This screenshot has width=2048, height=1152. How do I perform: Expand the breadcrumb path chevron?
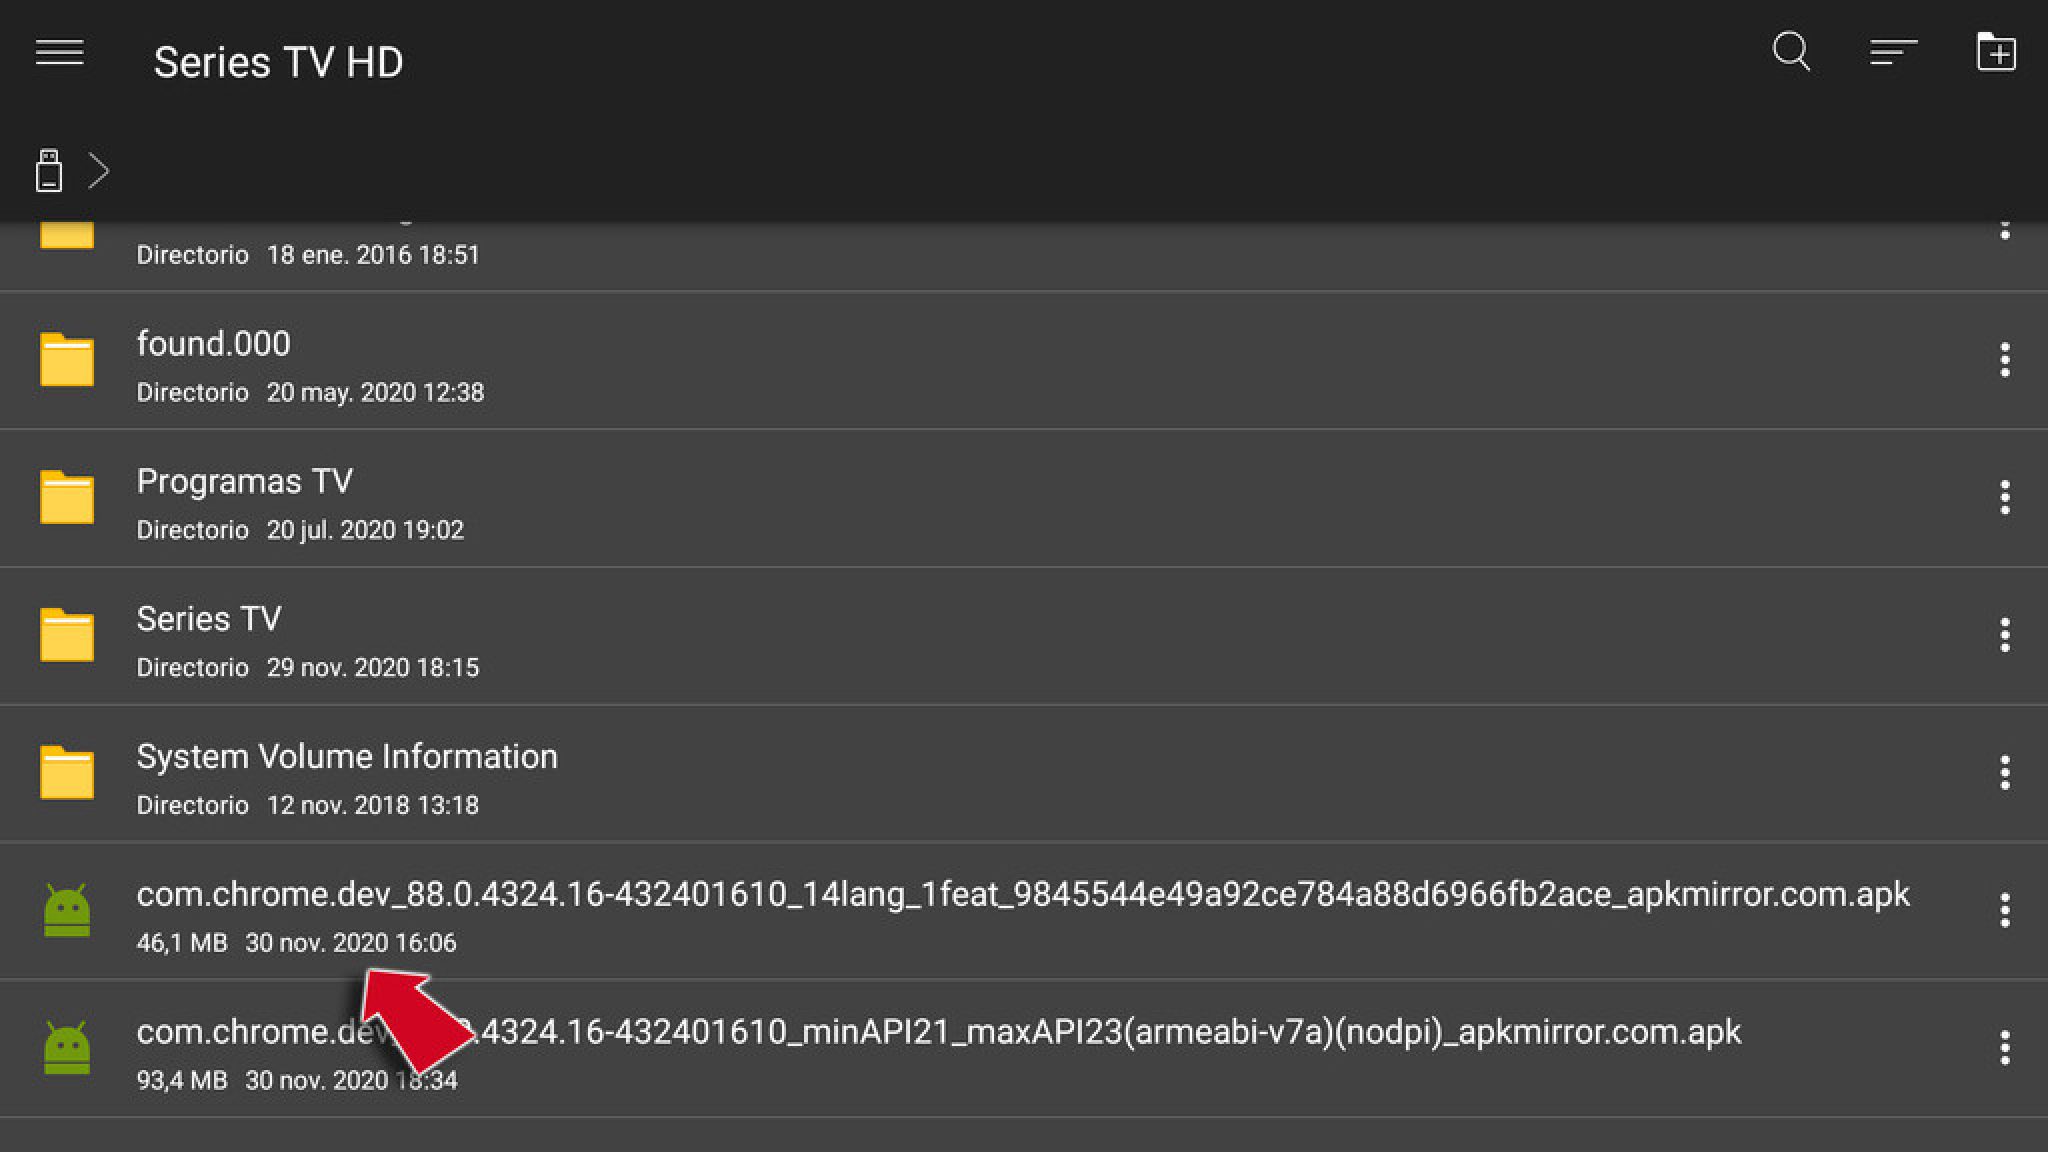(x=98, y=171)
